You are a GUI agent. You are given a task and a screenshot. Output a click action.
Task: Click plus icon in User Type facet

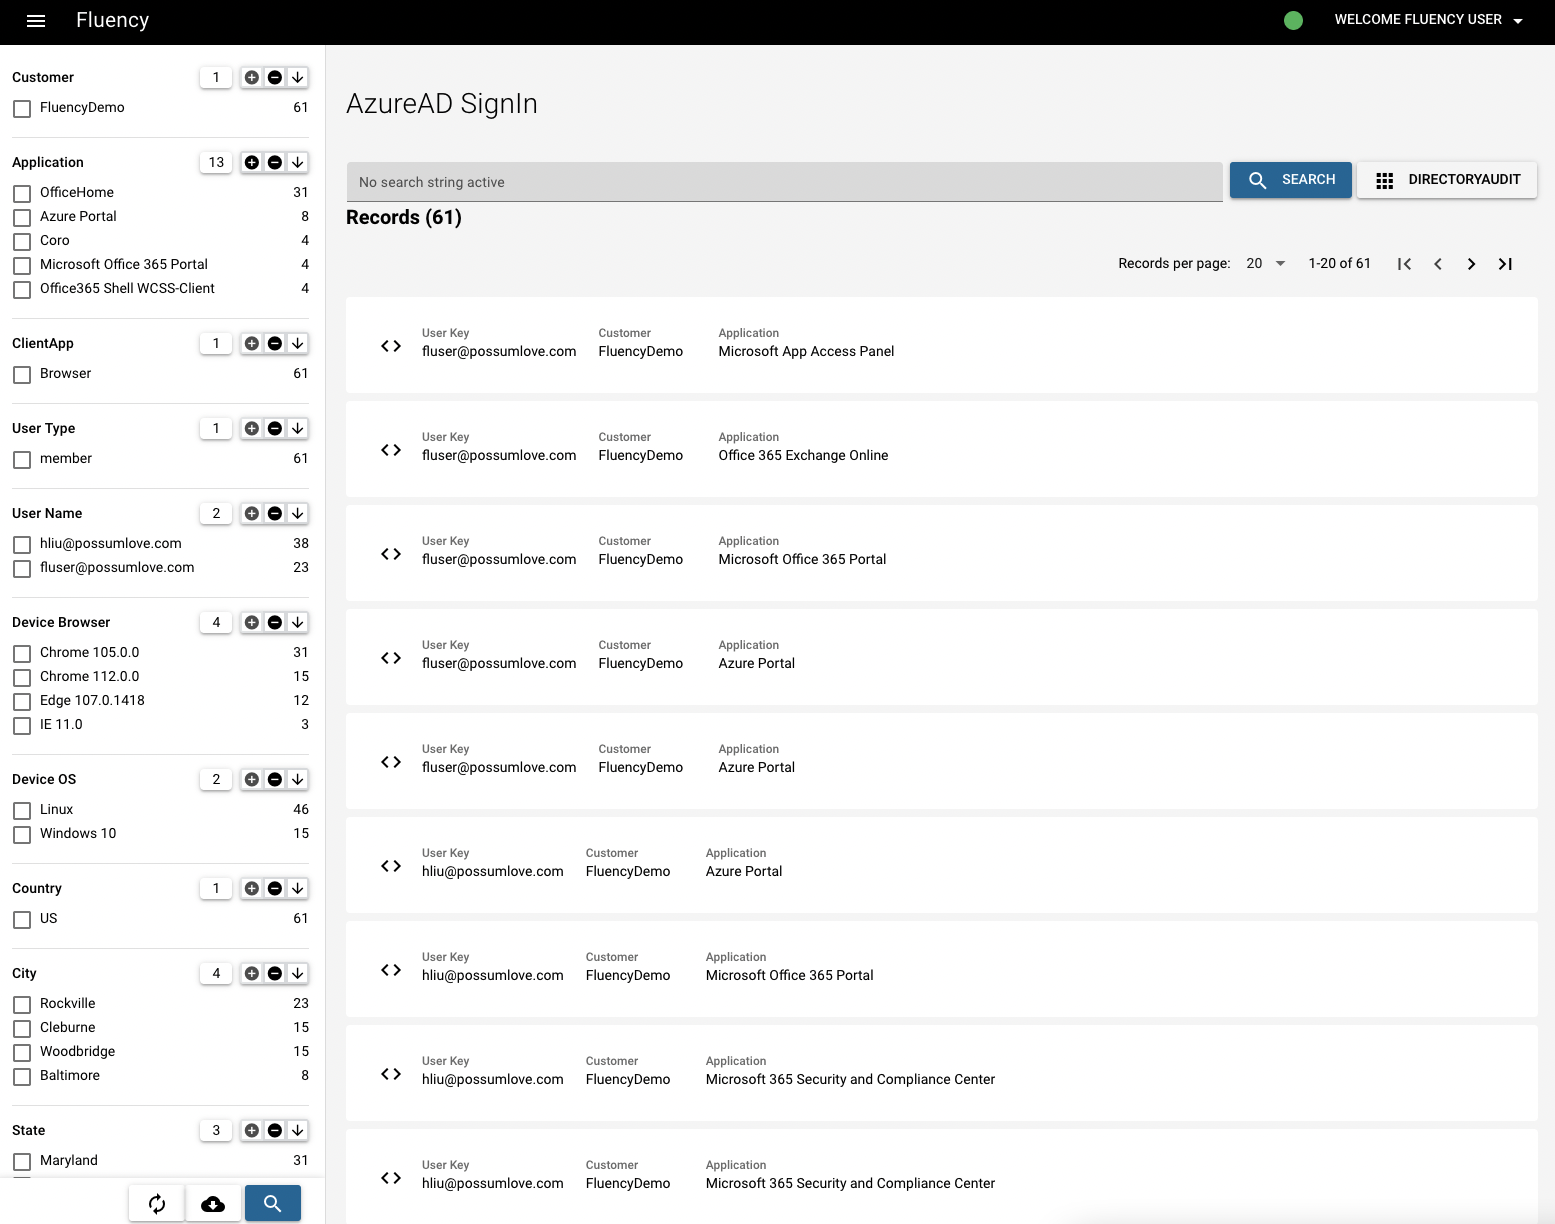point(251,428)
